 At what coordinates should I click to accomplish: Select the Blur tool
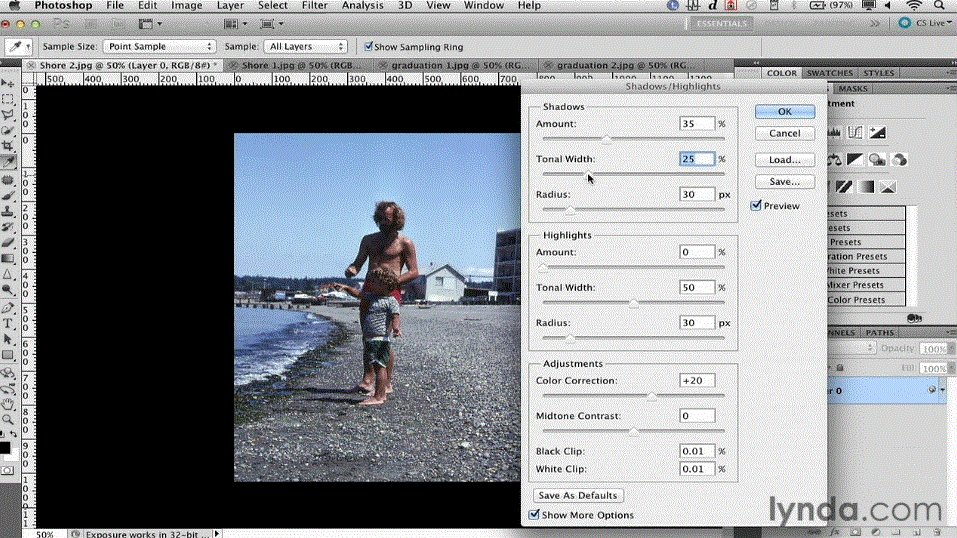[8, 275]
